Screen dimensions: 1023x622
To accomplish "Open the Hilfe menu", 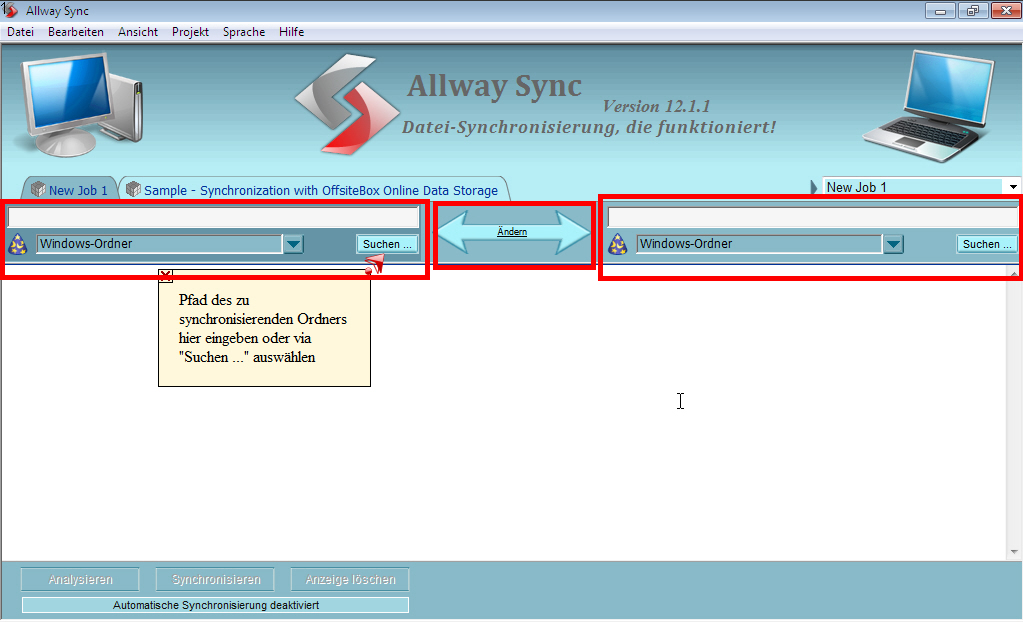I will [292, 32].
